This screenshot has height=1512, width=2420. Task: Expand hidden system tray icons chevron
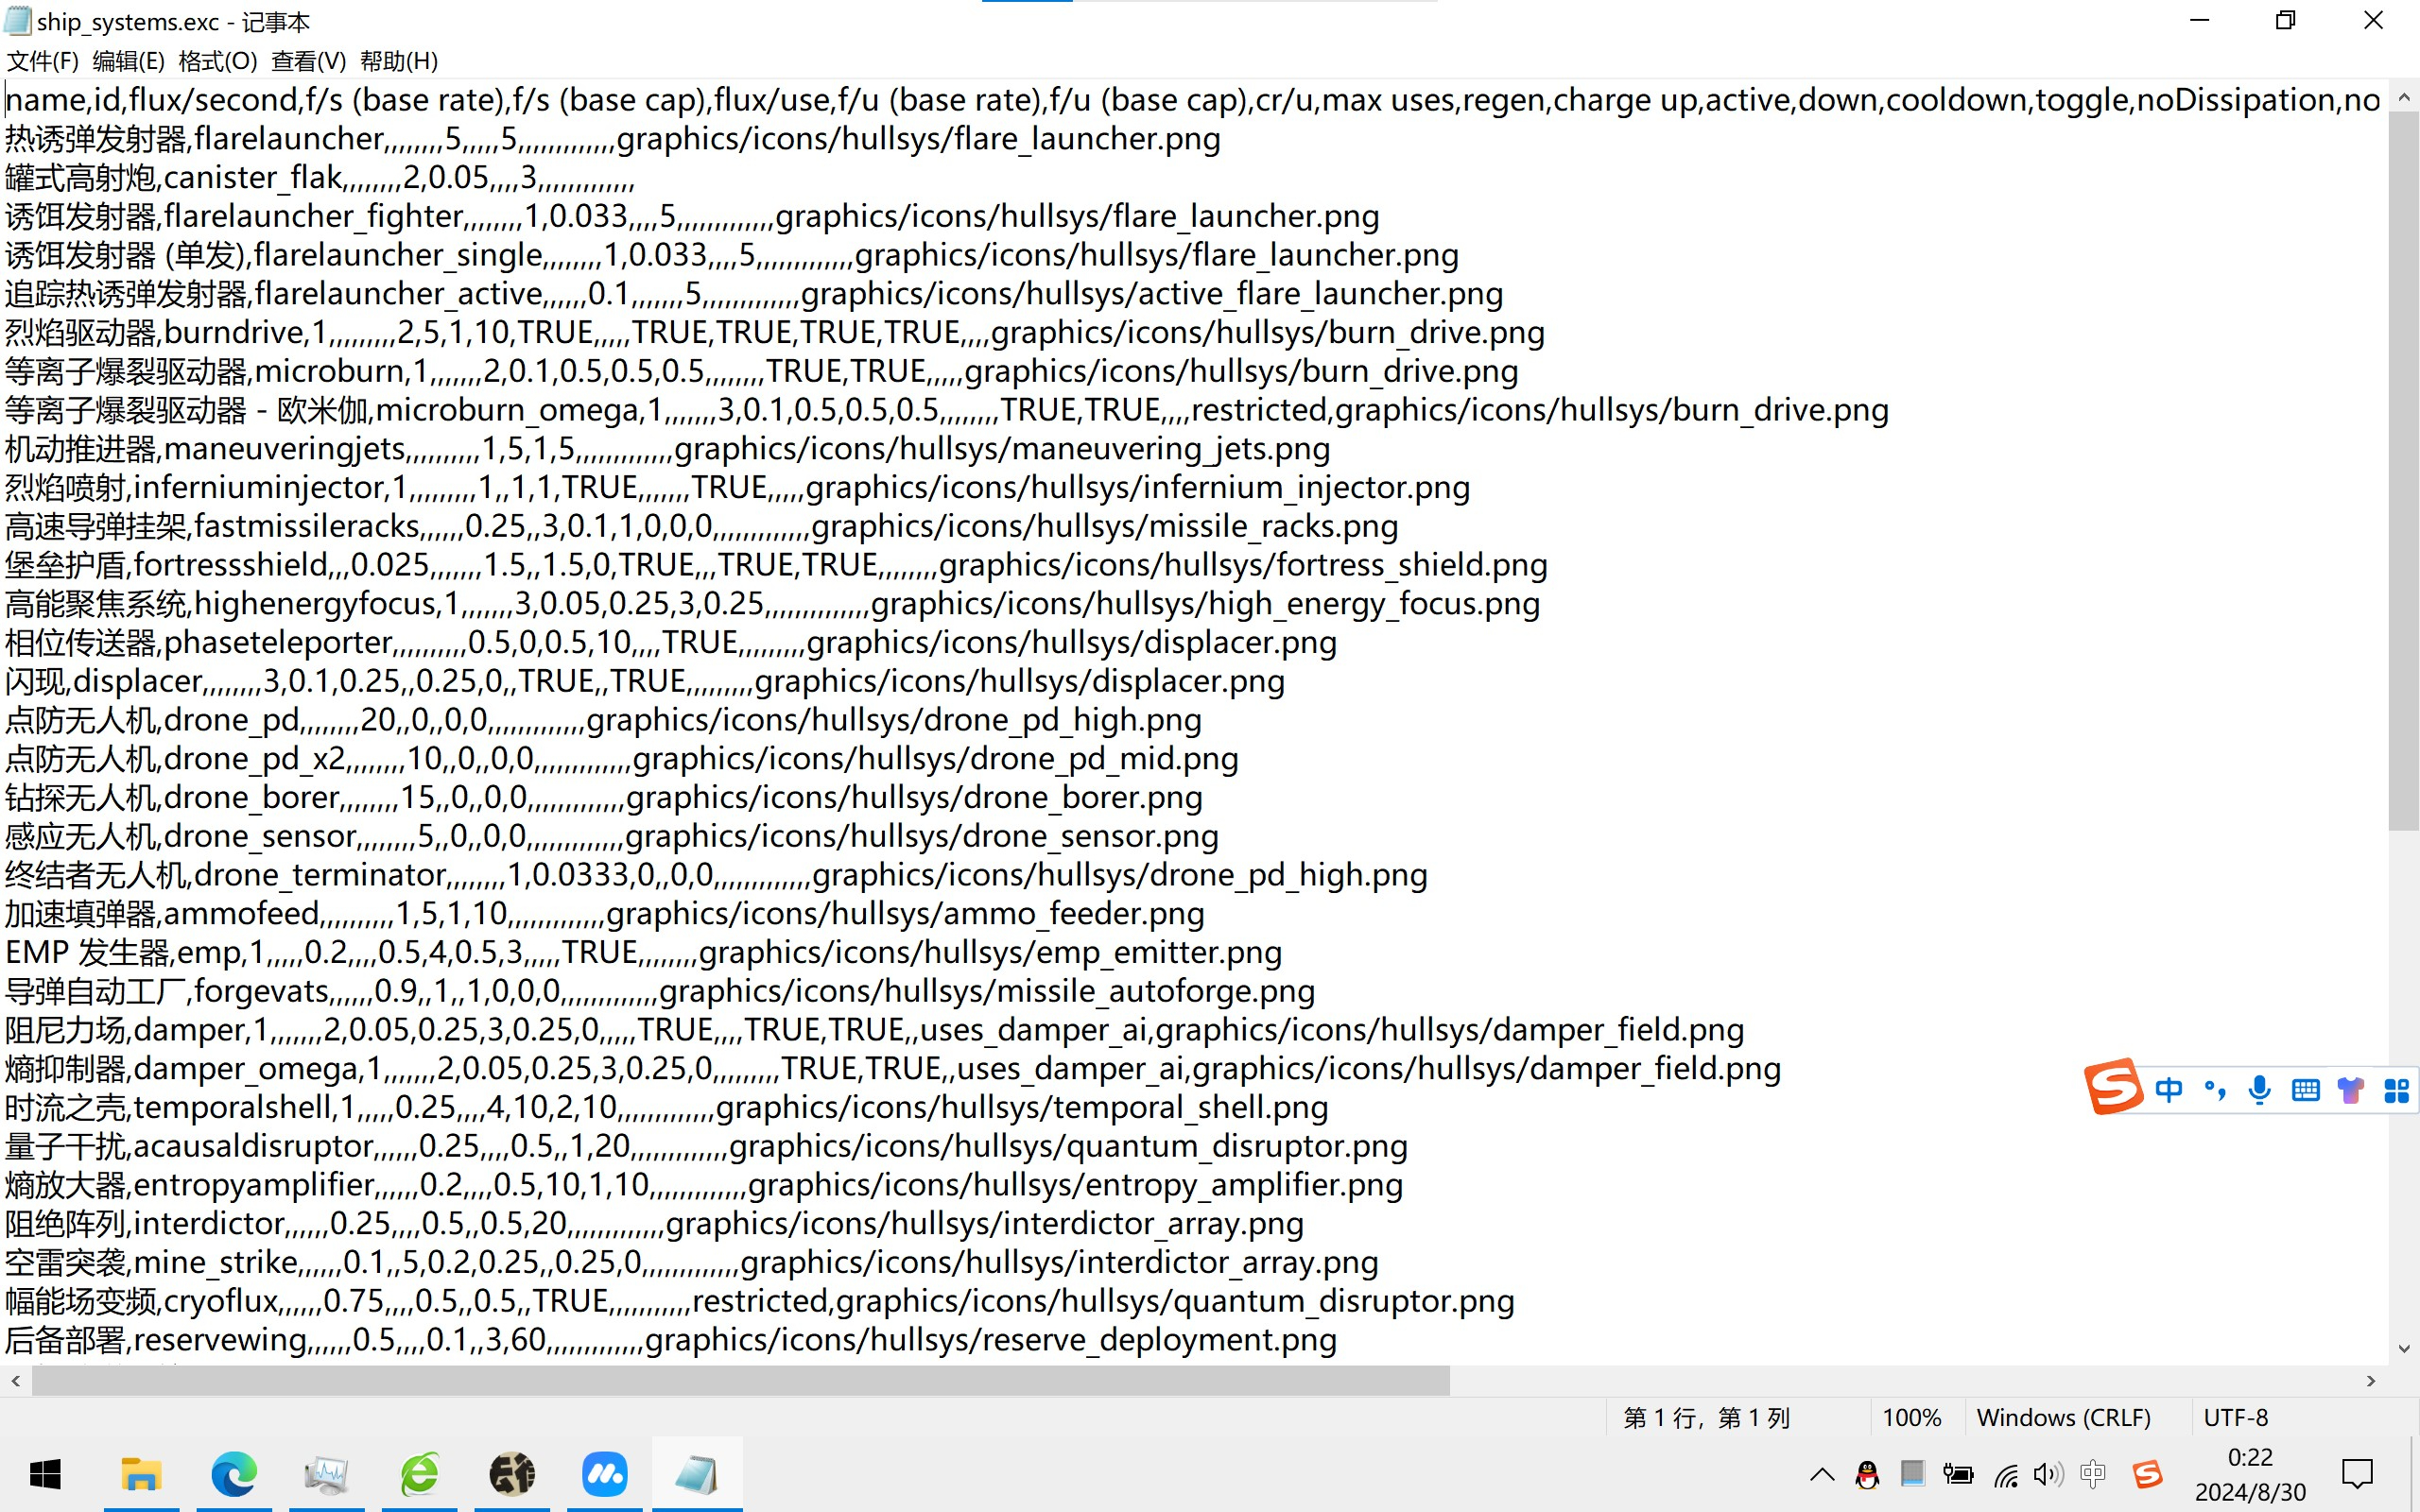(x=1822, y=1474)
